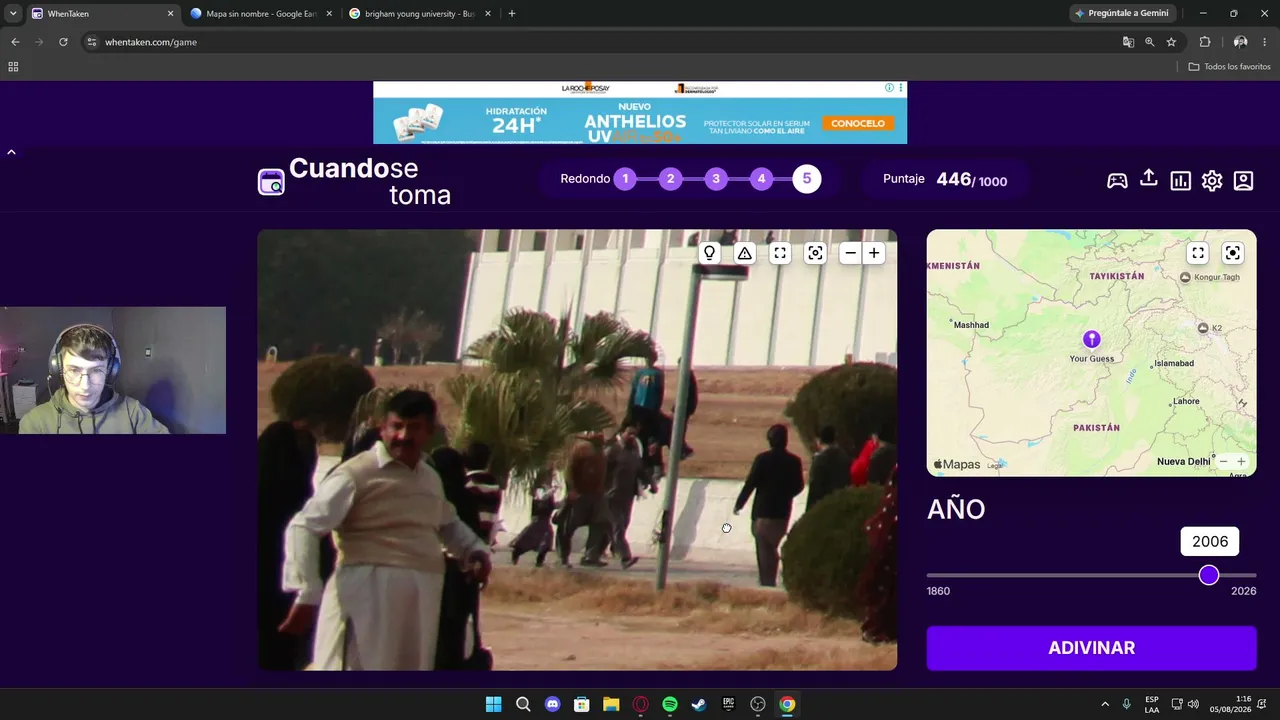Open the tab search dropdown arrow
This screenshot has height=720, width=1280.
pos(13,14)
